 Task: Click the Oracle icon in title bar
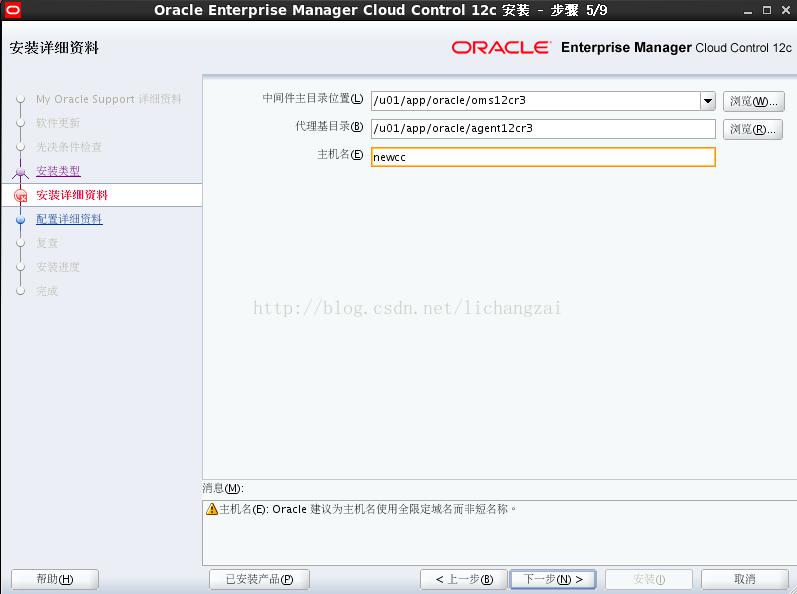click(x=12, y=10)
